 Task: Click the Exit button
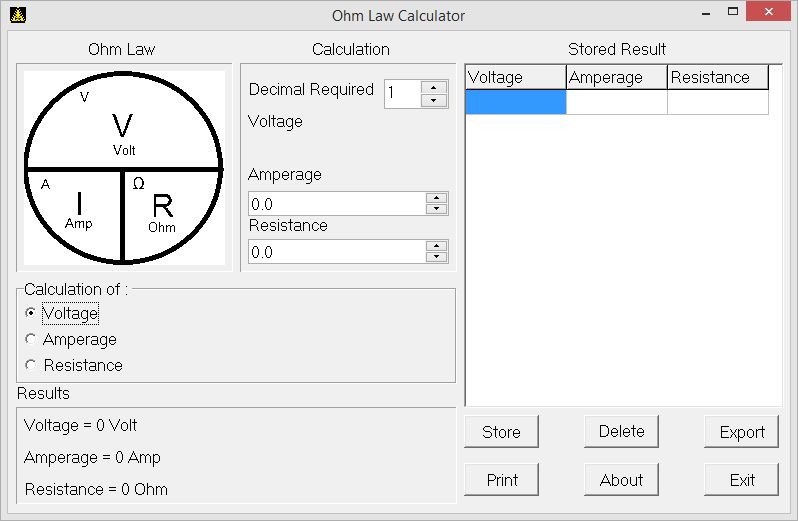742,479
